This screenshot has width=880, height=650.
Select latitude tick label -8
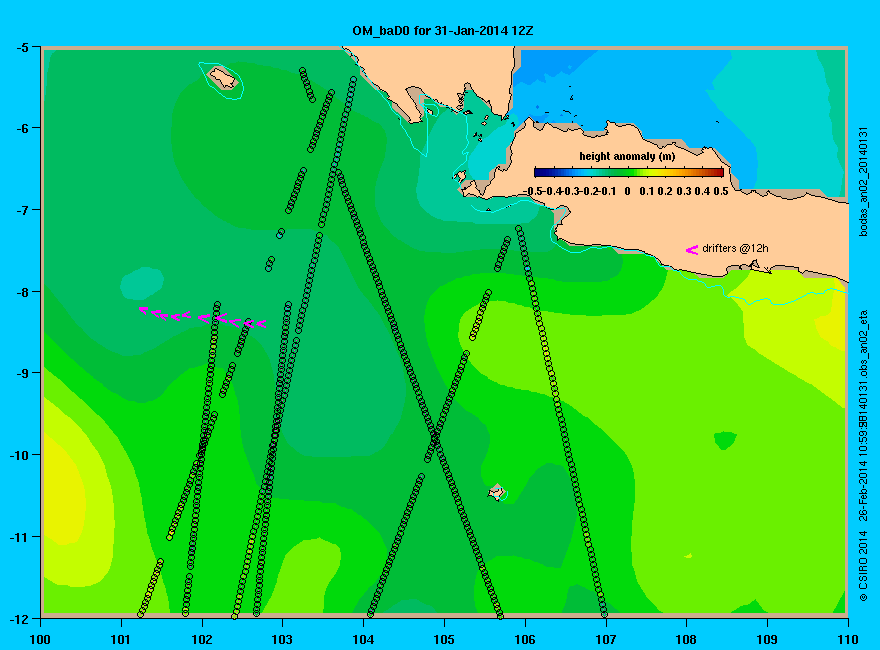coord(22,292)
